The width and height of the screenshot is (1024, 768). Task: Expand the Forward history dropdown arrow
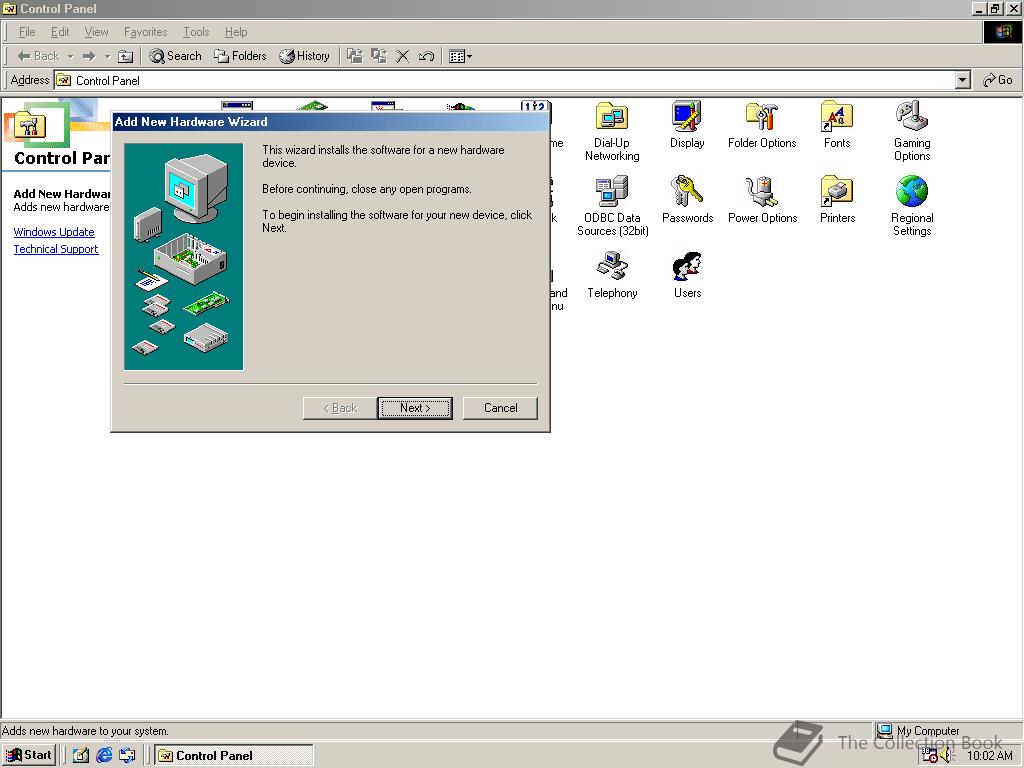107,56
